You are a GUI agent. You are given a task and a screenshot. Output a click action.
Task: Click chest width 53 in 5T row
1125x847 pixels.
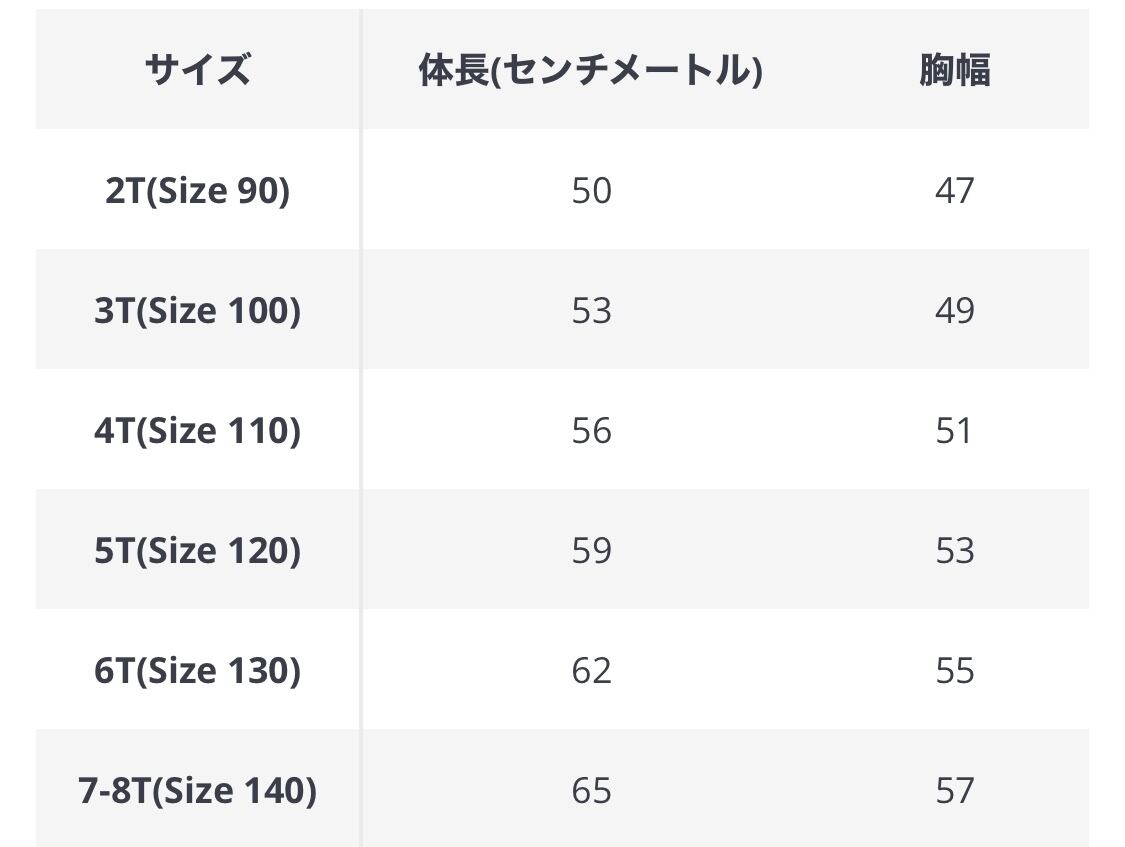[x=954, y=550]
